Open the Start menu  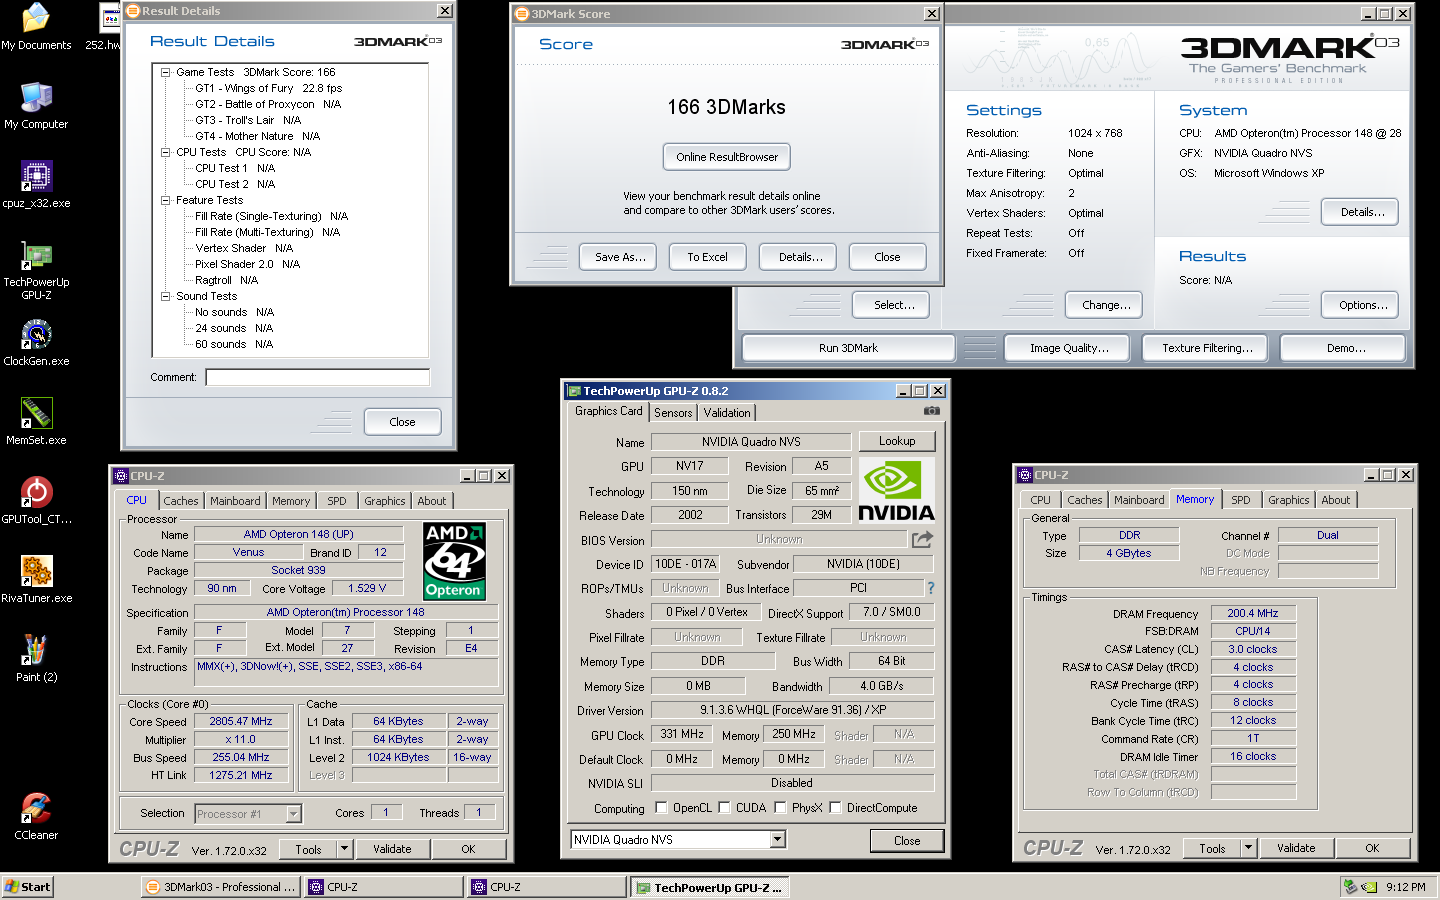(28, 887)
